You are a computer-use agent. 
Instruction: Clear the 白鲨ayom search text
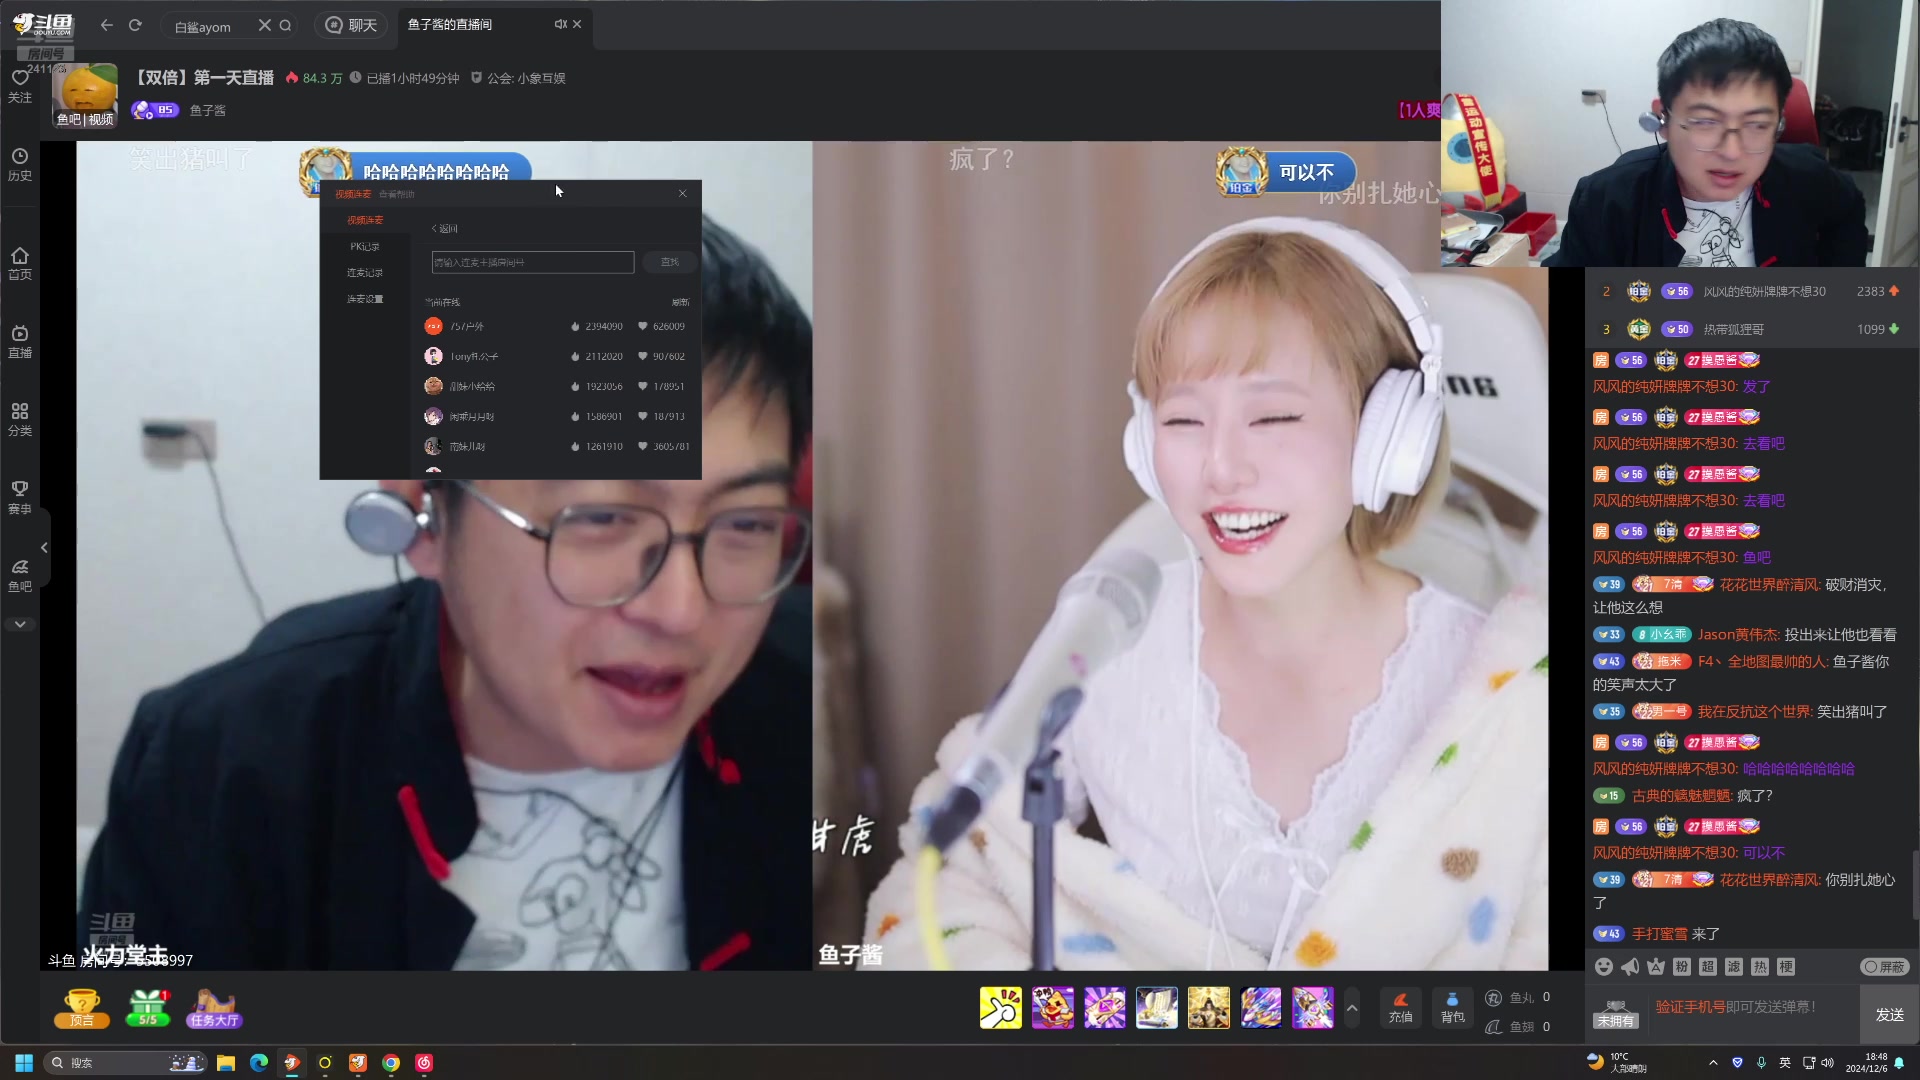[264, 26]
